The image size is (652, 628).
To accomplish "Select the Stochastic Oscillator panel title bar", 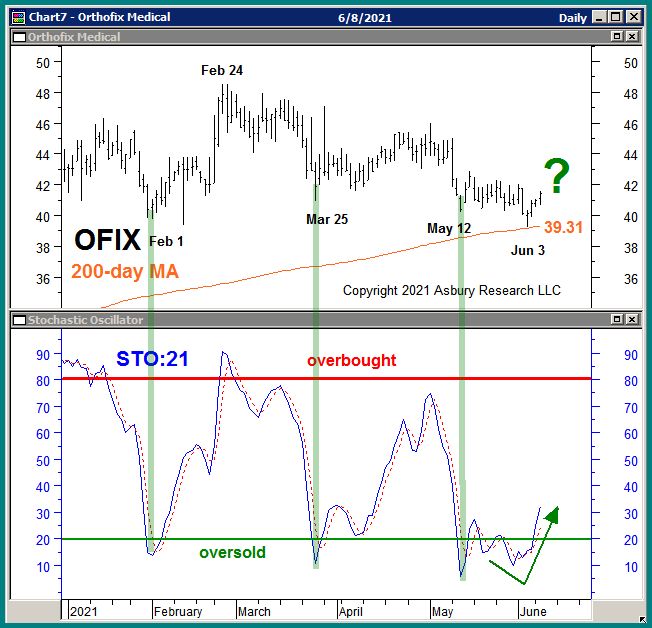I will pos(300,320).
